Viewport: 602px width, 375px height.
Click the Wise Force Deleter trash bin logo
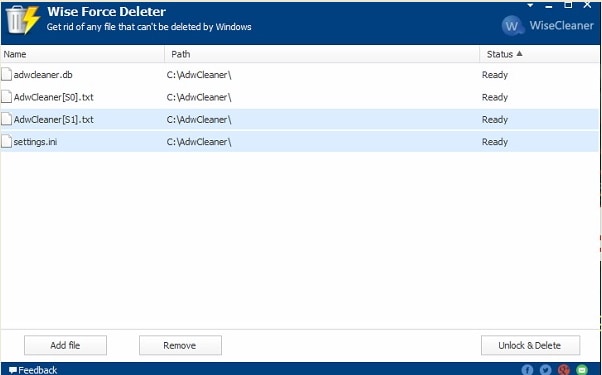(x=23, y=20)
